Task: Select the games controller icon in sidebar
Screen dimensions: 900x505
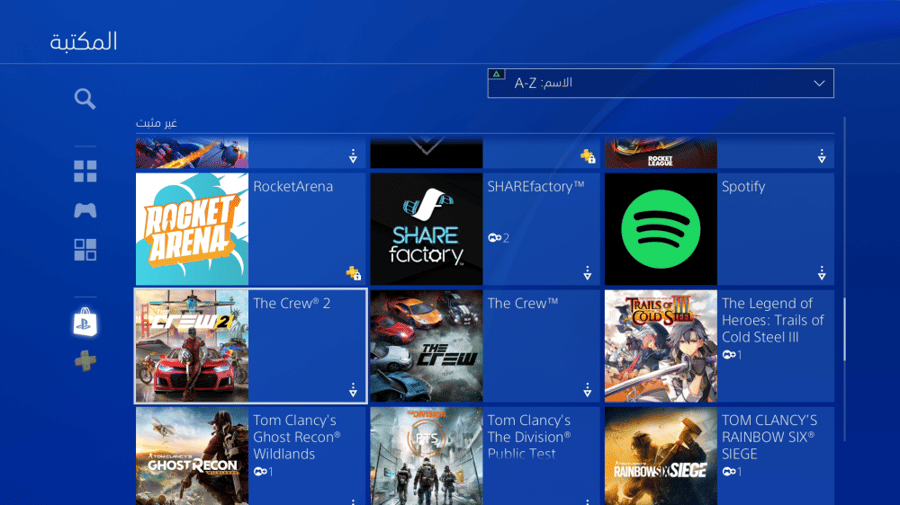Action: pyautogui.click(x=85, y=210)
